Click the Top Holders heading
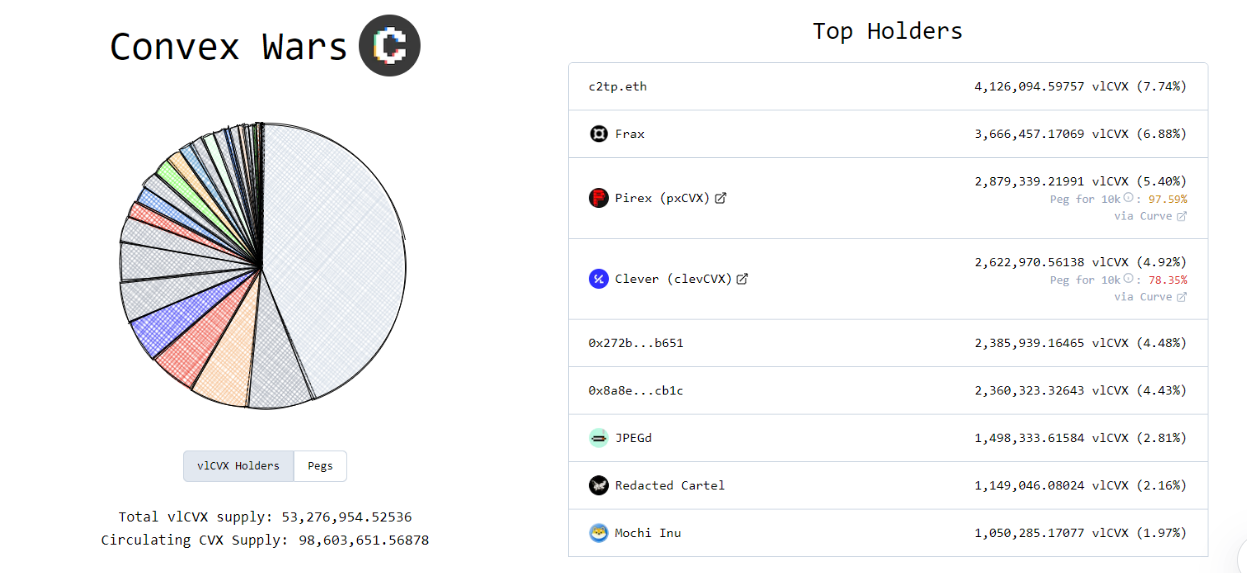Image resolution: width=1247 pixels, height=573 pixels. [x=887, y=31]
